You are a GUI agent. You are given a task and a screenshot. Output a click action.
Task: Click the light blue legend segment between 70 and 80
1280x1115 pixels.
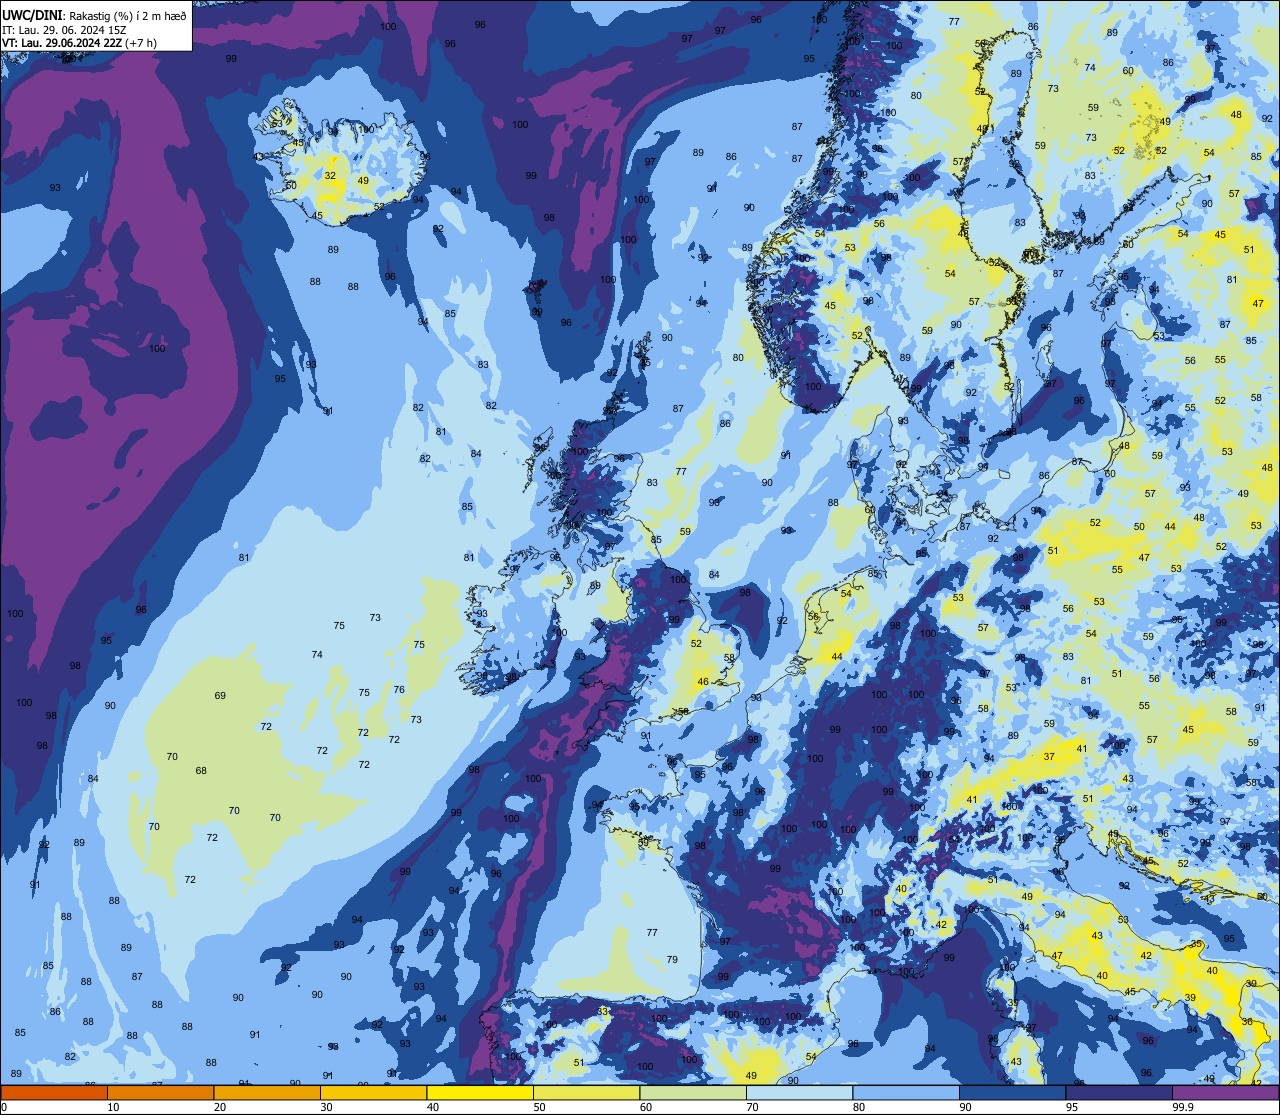(799, 1092)
